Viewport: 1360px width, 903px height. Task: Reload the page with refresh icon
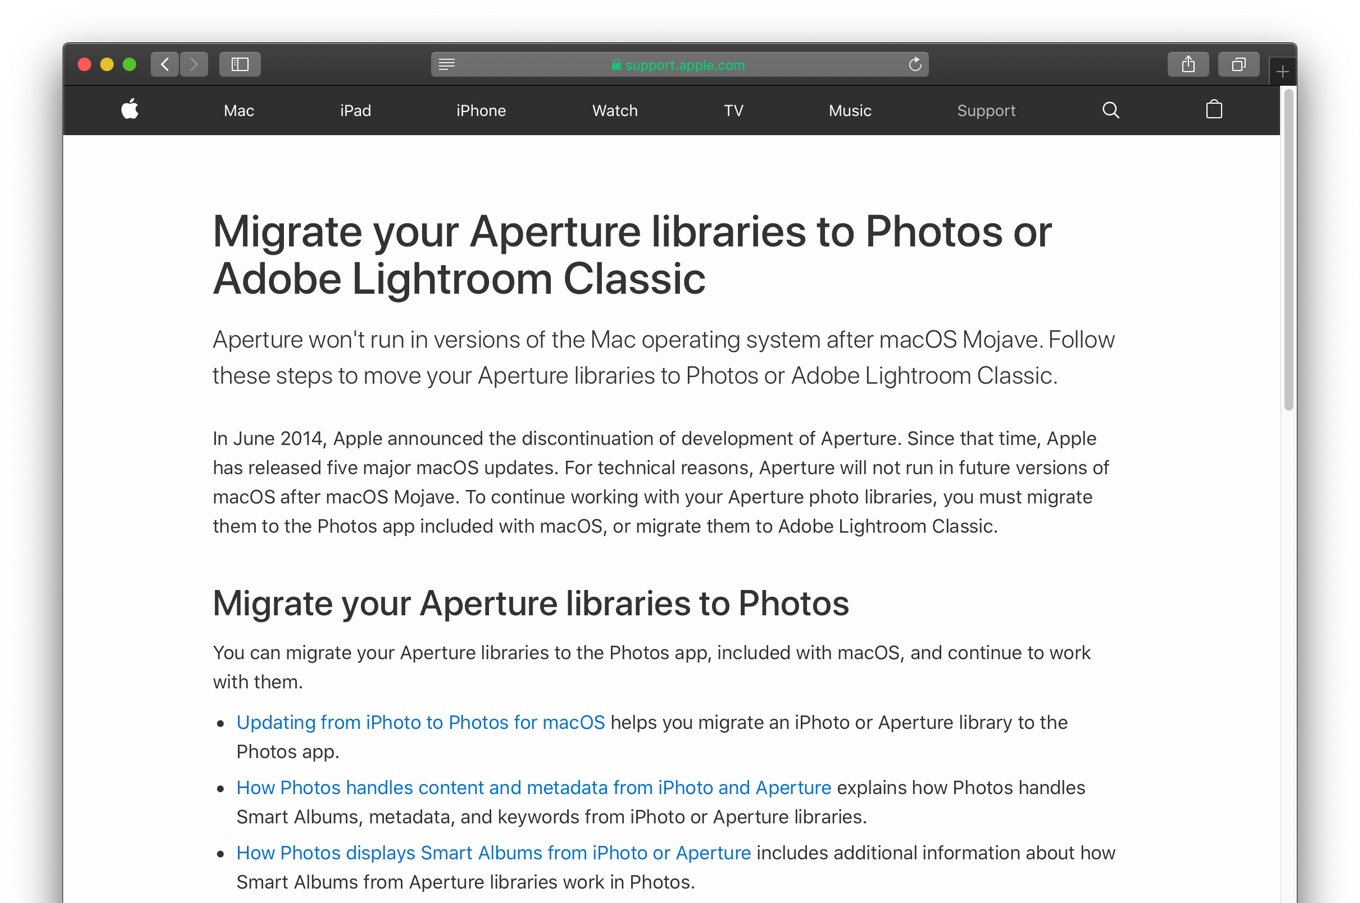click(x=914, y=64)
